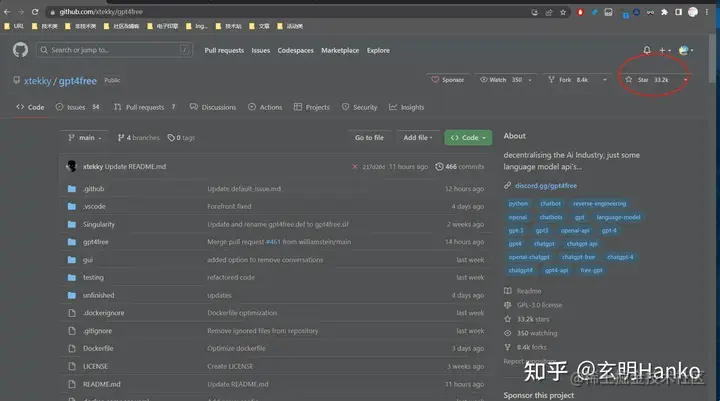Open the .github folder
The image size is (720, 401).
94,189
